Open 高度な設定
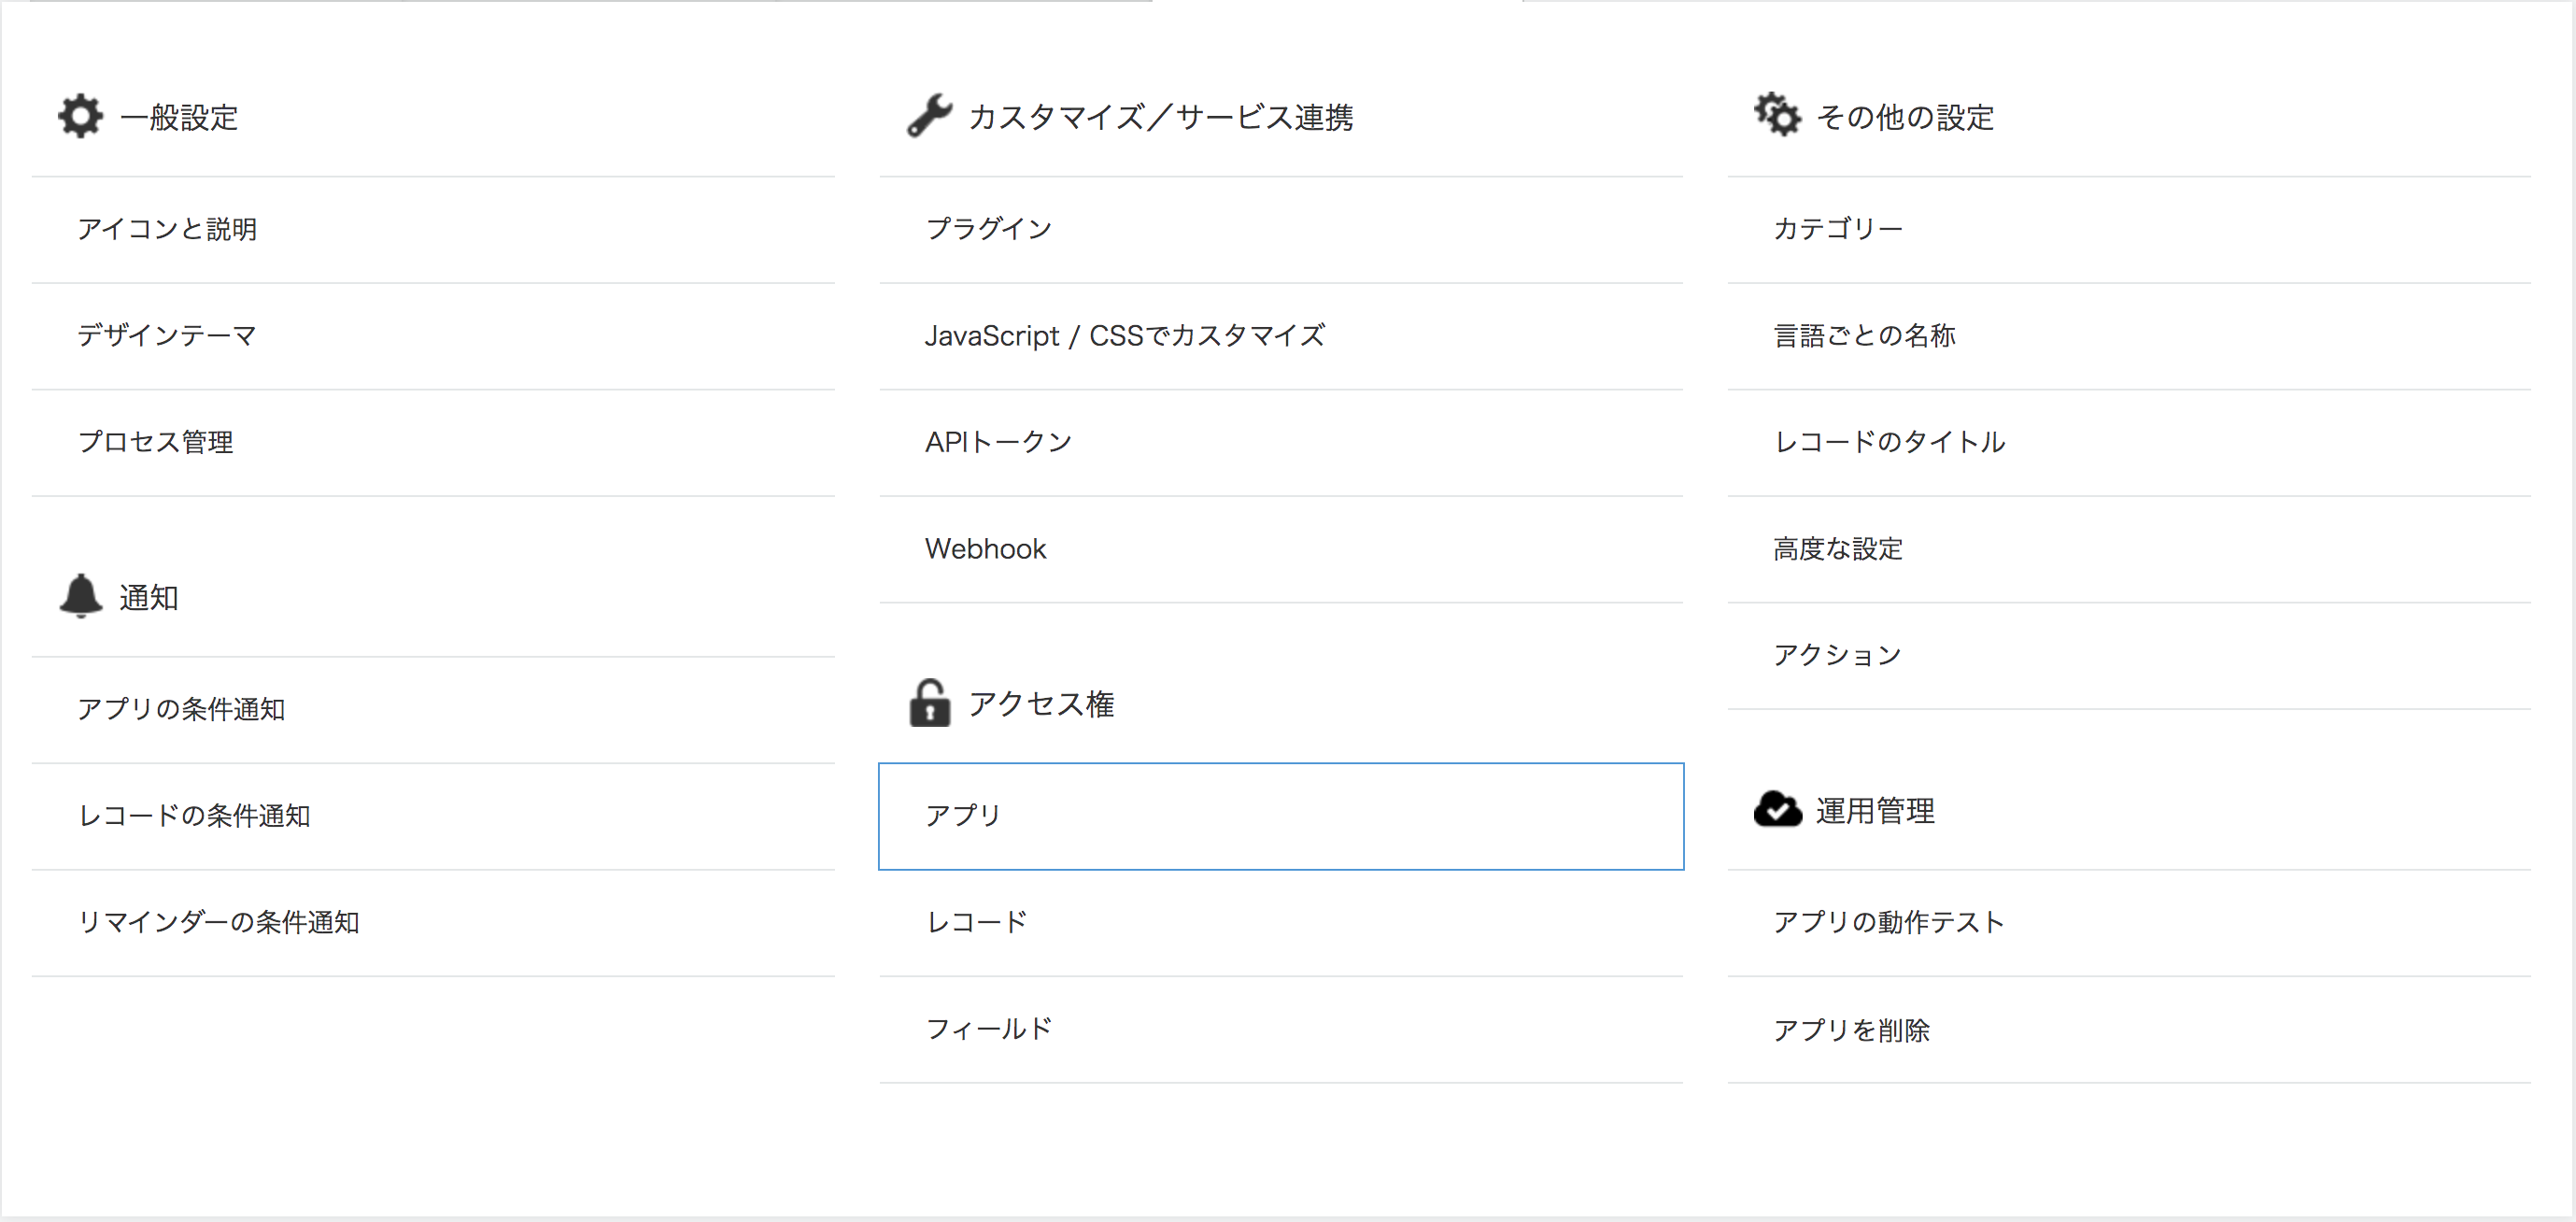 click(x=2129, y=549)
